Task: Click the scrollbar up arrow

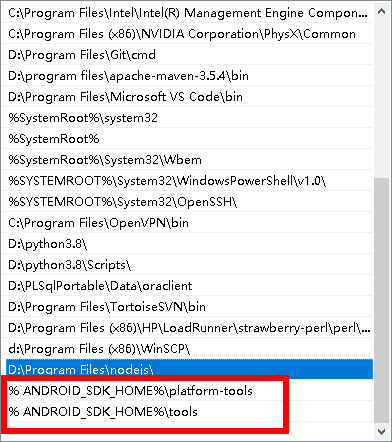Action: [x=382, y=11]
